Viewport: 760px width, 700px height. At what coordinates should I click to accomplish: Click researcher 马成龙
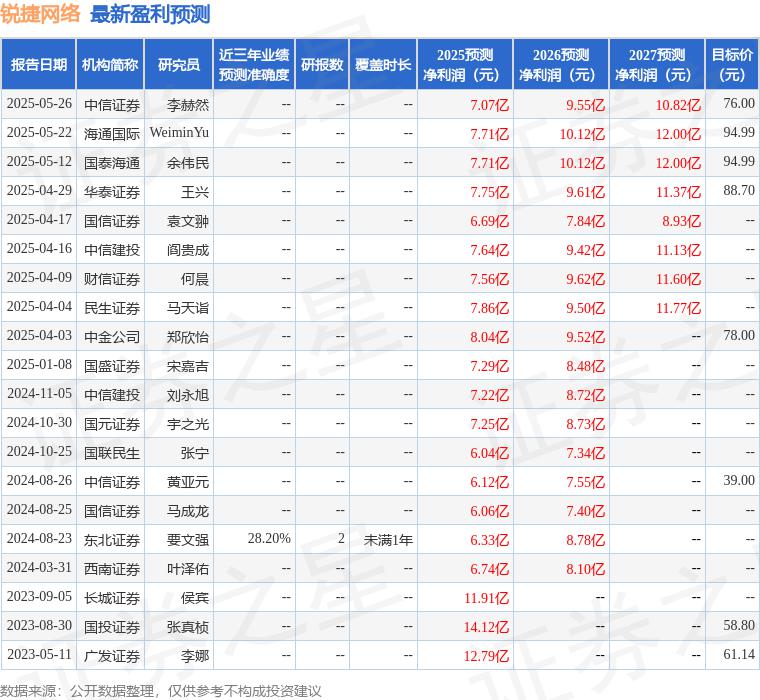coord(188,511)
